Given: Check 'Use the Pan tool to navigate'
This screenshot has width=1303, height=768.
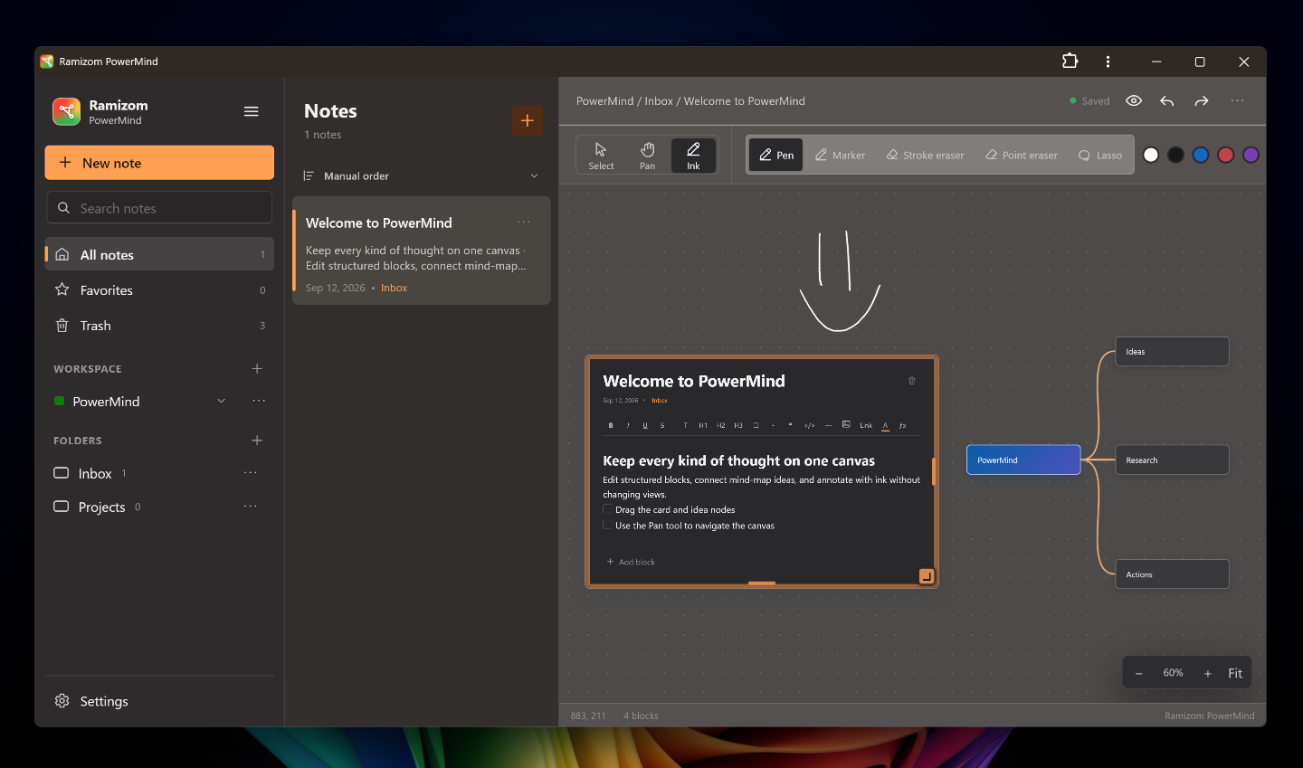Looking at the screenshot, I should point(607,525).
